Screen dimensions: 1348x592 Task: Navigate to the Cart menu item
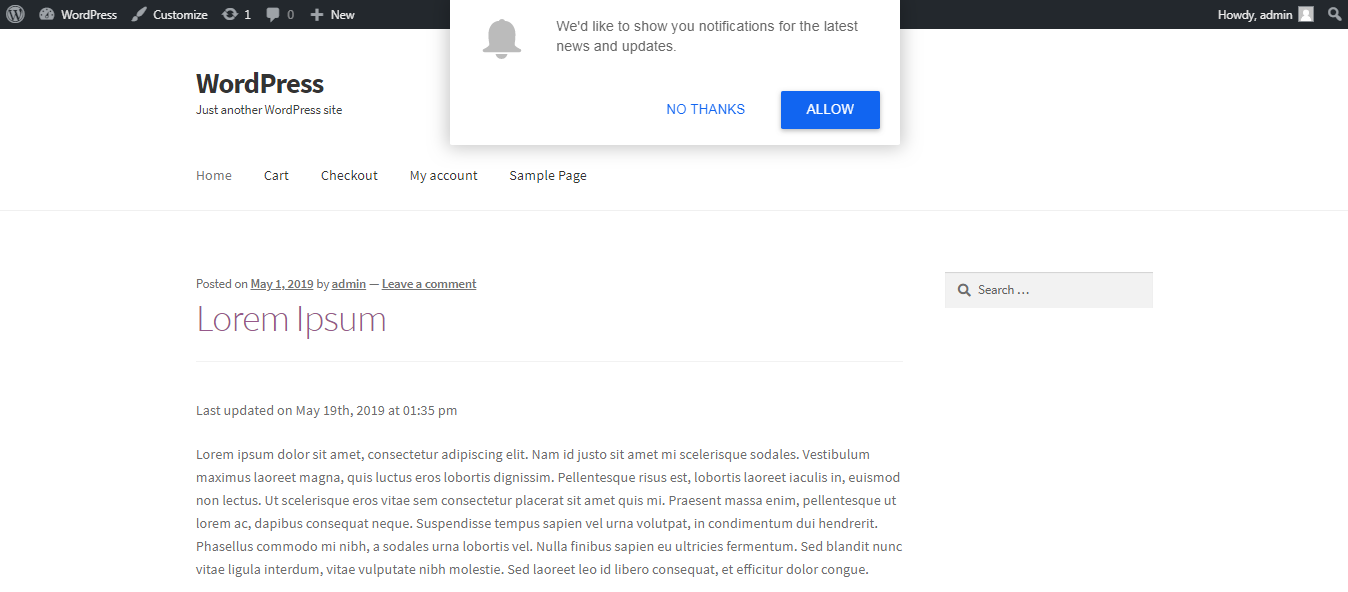point(276,175)
